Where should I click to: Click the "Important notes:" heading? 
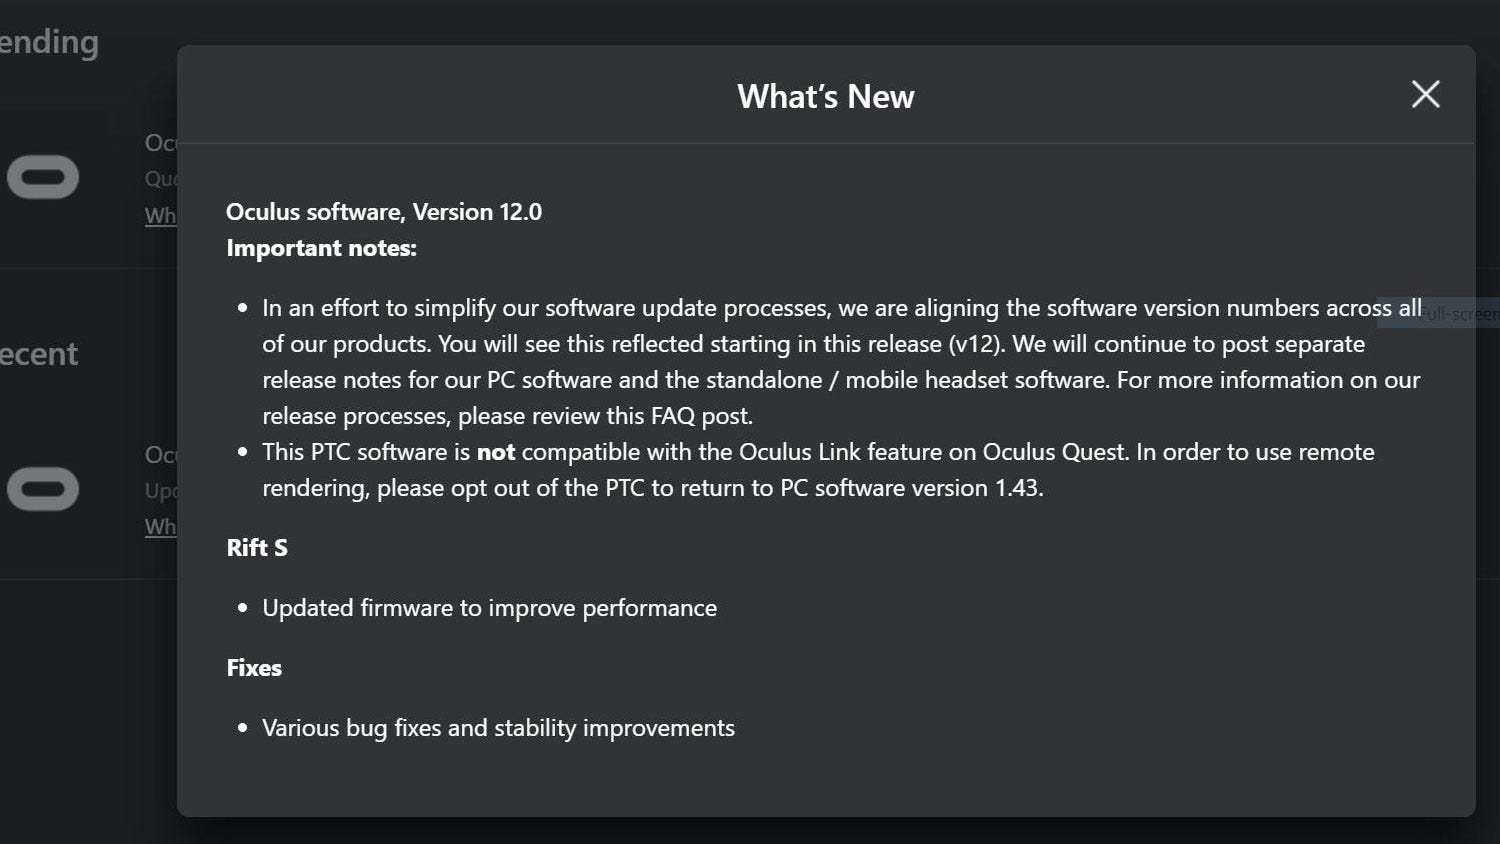click(321, 248)
